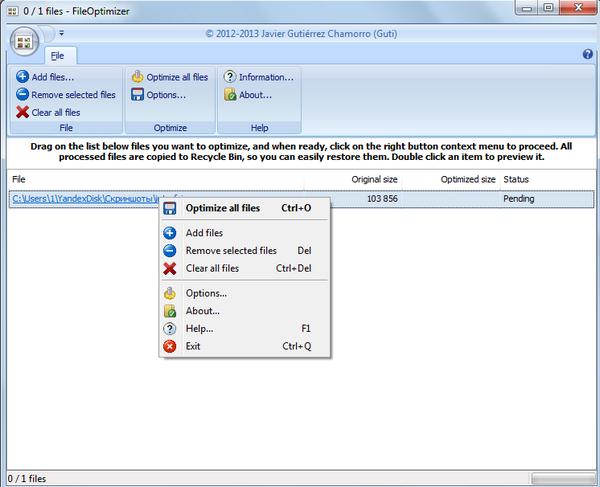Click the 'Add files...' ribbon label

pos(53,77)
